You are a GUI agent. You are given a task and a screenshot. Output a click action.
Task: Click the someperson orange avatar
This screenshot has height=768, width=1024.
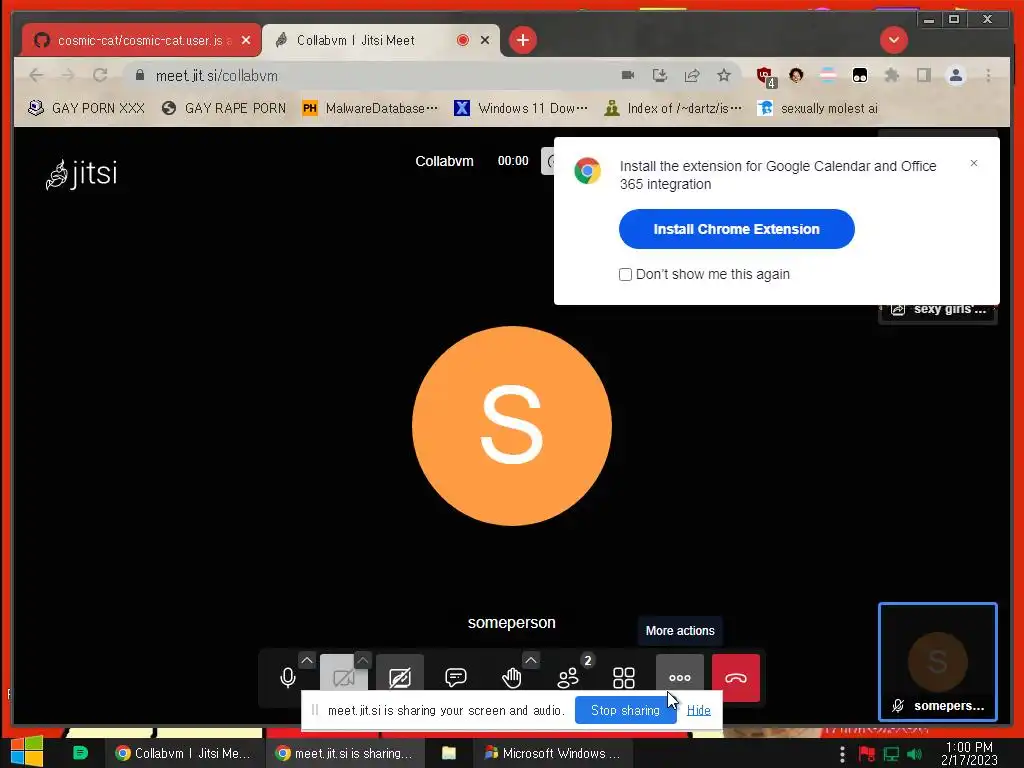(x=512, y=426)
